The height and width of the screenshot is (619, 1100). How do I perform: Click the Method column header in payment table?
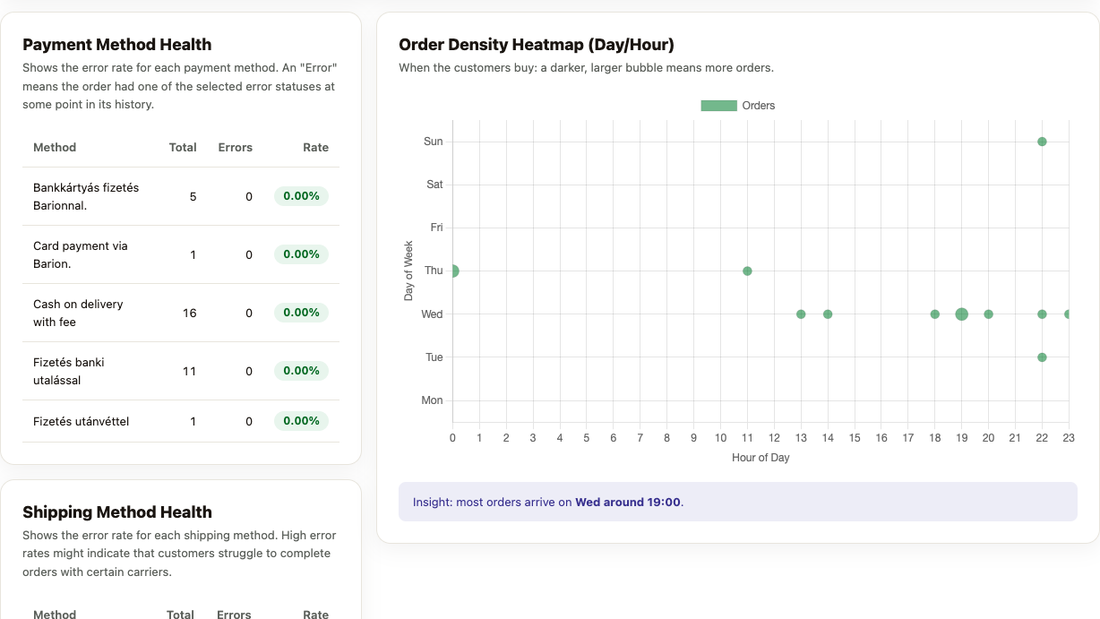tap(55, 147)
